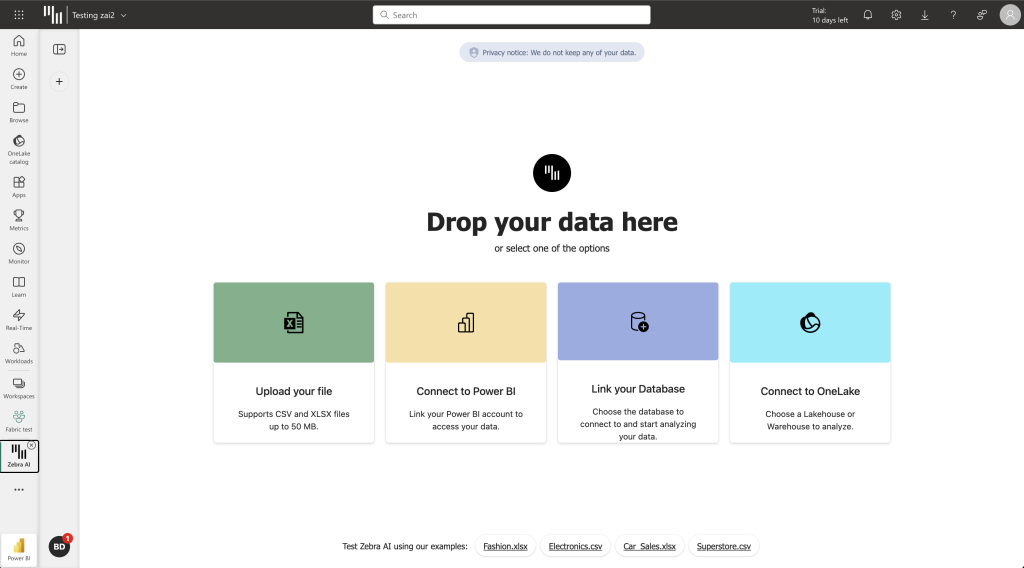Open Real-Time in the sidebar
This screenshot has width=1024, height=568.
pyautogui.click(x=19, y=320)
